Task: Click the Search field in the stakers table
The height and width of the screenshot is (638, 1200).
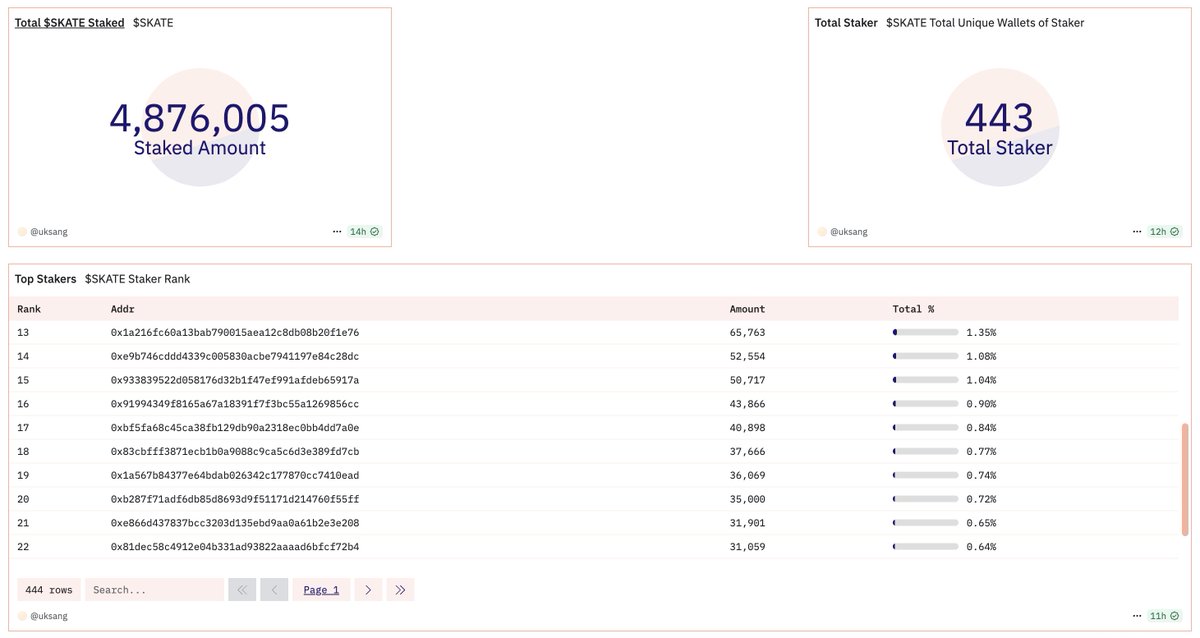Action: [x=154, y=589]
